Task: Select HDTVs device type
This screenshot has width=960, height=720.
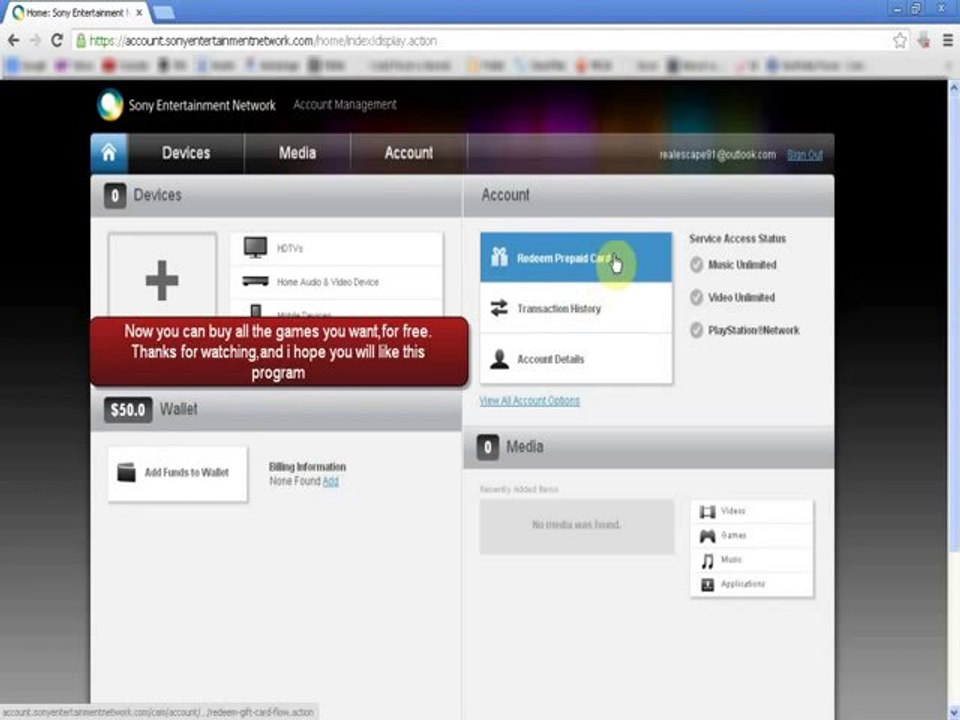Action: (x=337, y=249)
